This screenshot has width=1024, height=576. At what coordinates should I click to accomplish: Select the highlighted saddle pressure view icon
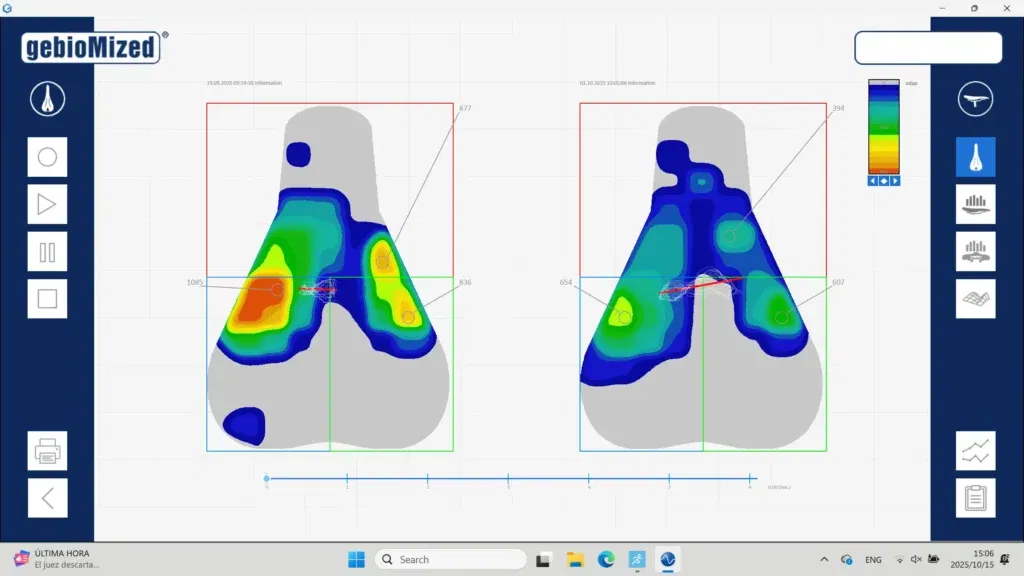point(975,156)
